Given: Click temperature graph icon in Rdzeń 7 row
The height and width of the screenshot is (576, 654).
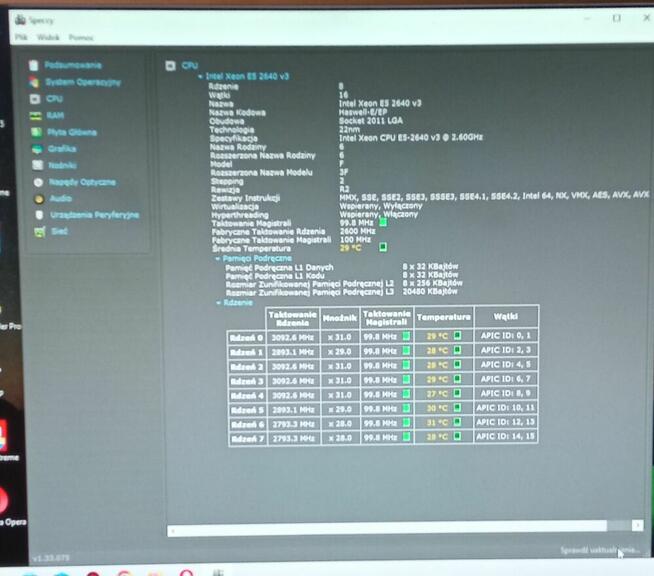Looking at the screenshot, I should (x=458, y=436).
